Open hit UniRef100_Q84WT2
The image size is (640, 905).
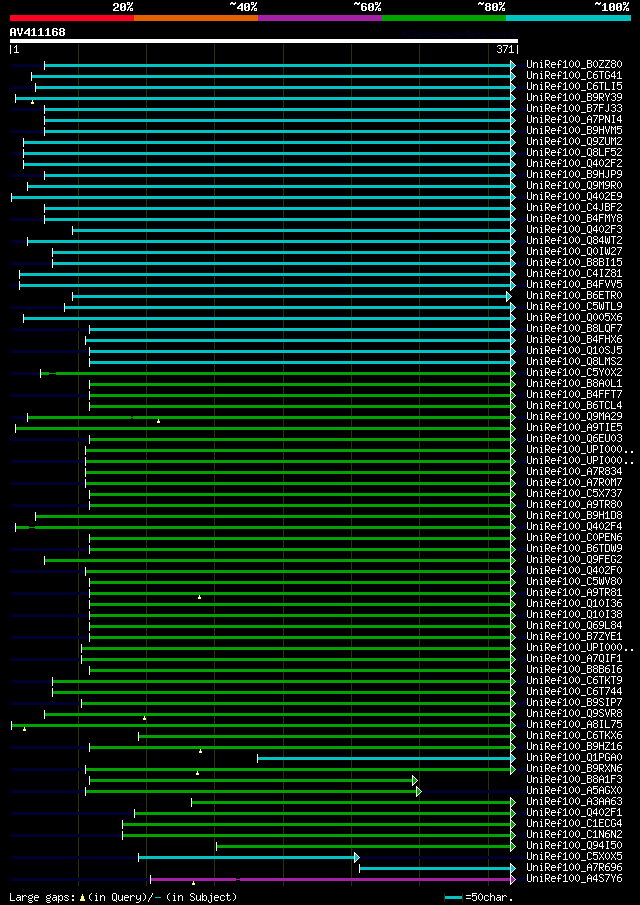point(574,241)
